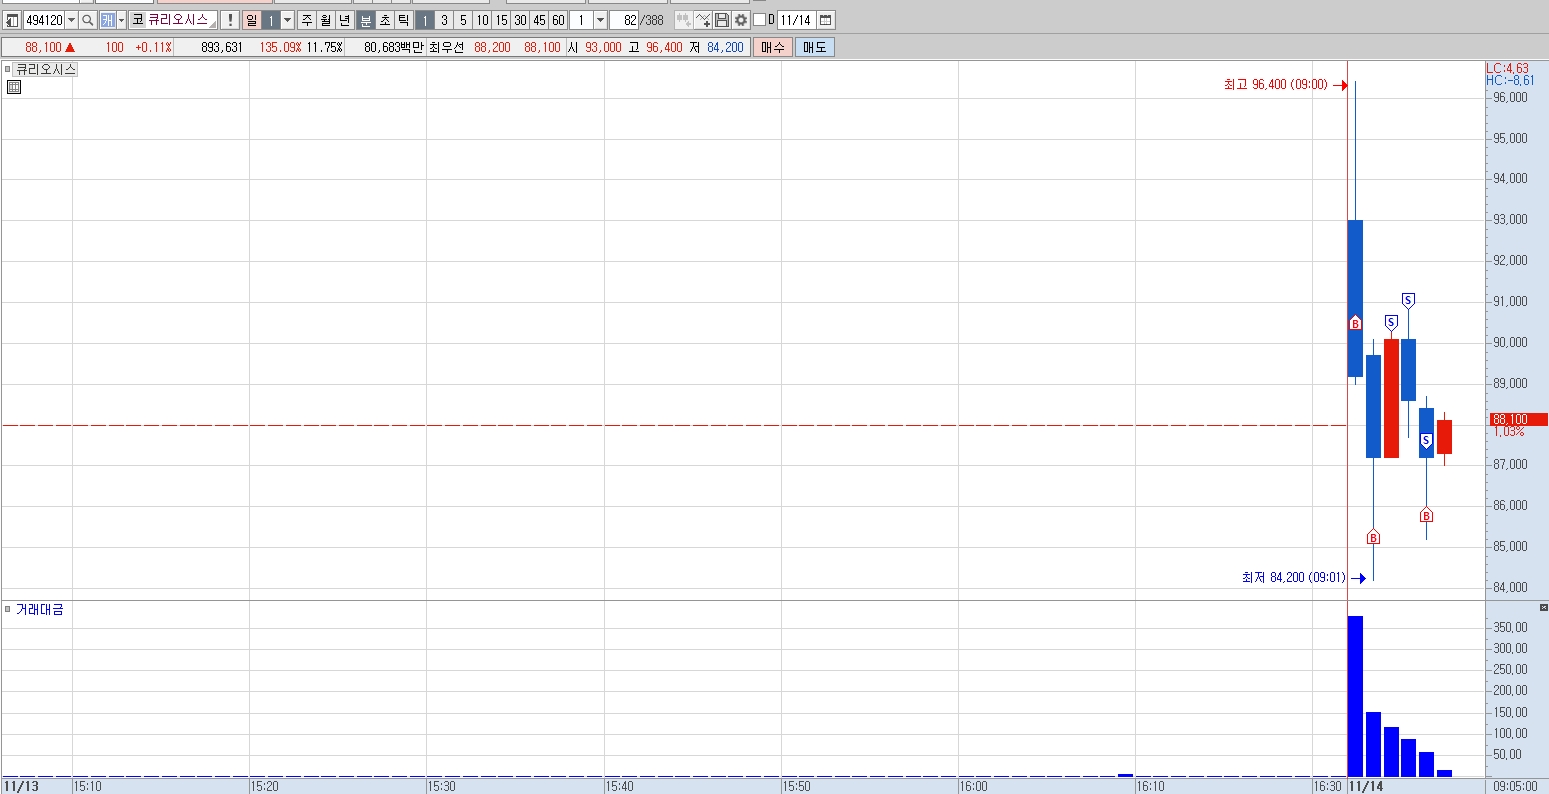Click the exclamation mark info icon
The image size is (1549, 794).
pos(230,20)
